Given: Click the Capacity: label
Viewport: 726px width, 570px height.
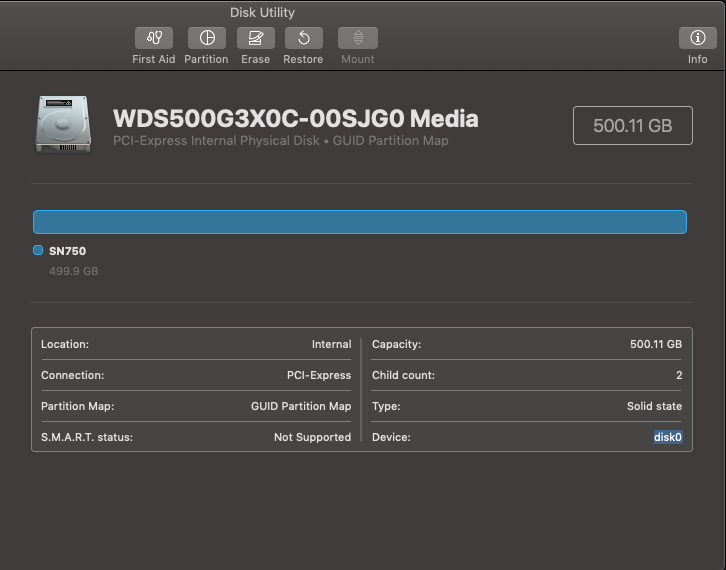Looking at the screenshot, I should [396, 344].
